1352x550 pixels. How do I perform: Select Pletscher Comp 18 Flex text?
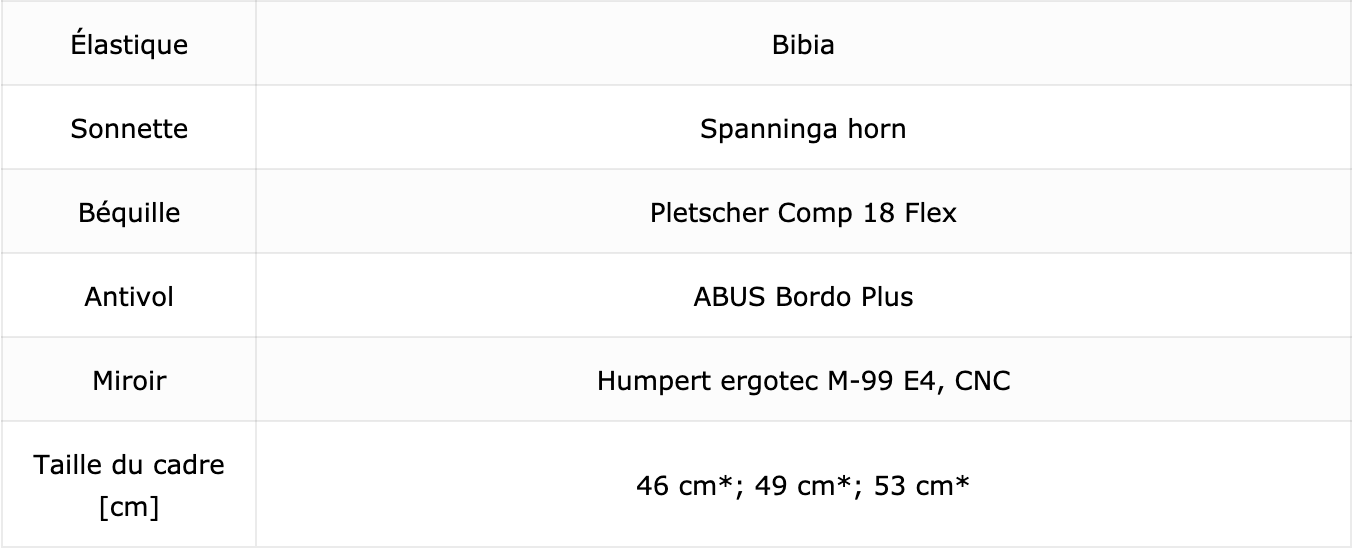pyautogui.click(x=803, y=212)
